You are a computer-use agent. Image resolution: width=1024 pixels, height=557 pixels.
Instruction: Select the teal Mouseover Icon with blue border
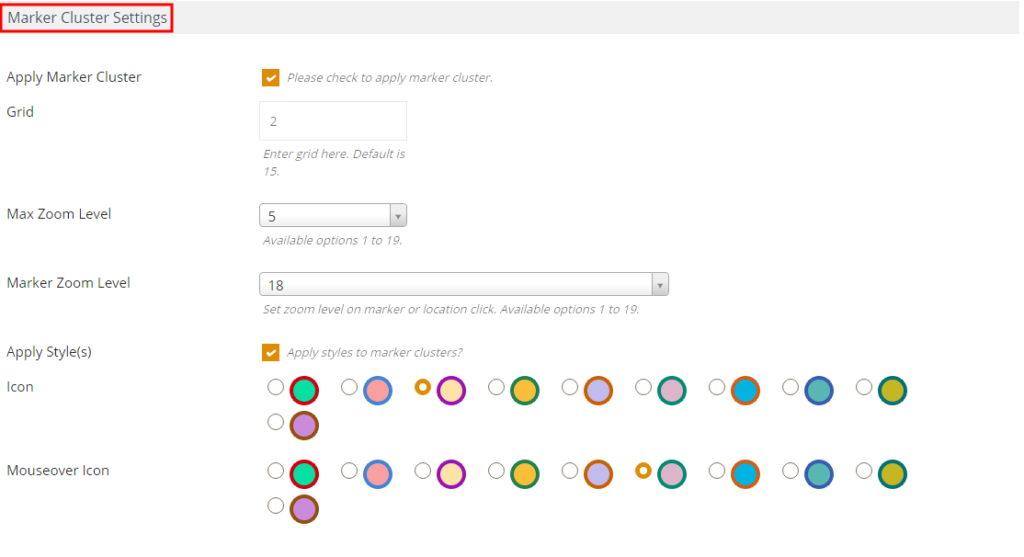pos(819,474)
